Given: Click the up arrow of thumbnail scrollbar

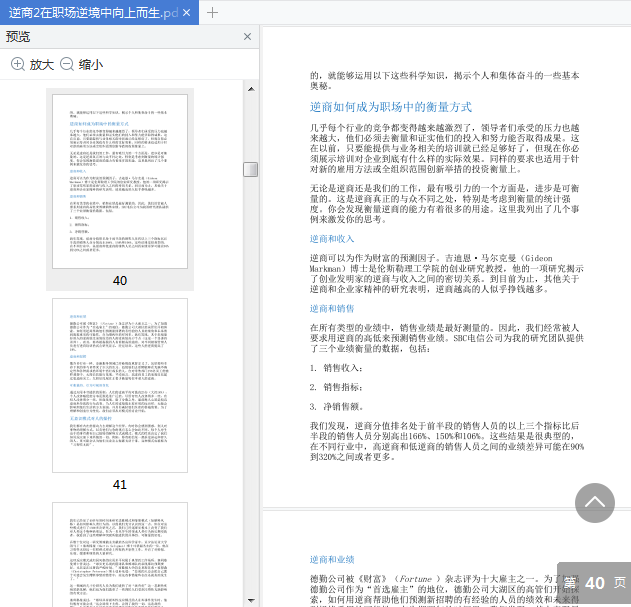Looking at the screenshot, I should pos(250,87).
